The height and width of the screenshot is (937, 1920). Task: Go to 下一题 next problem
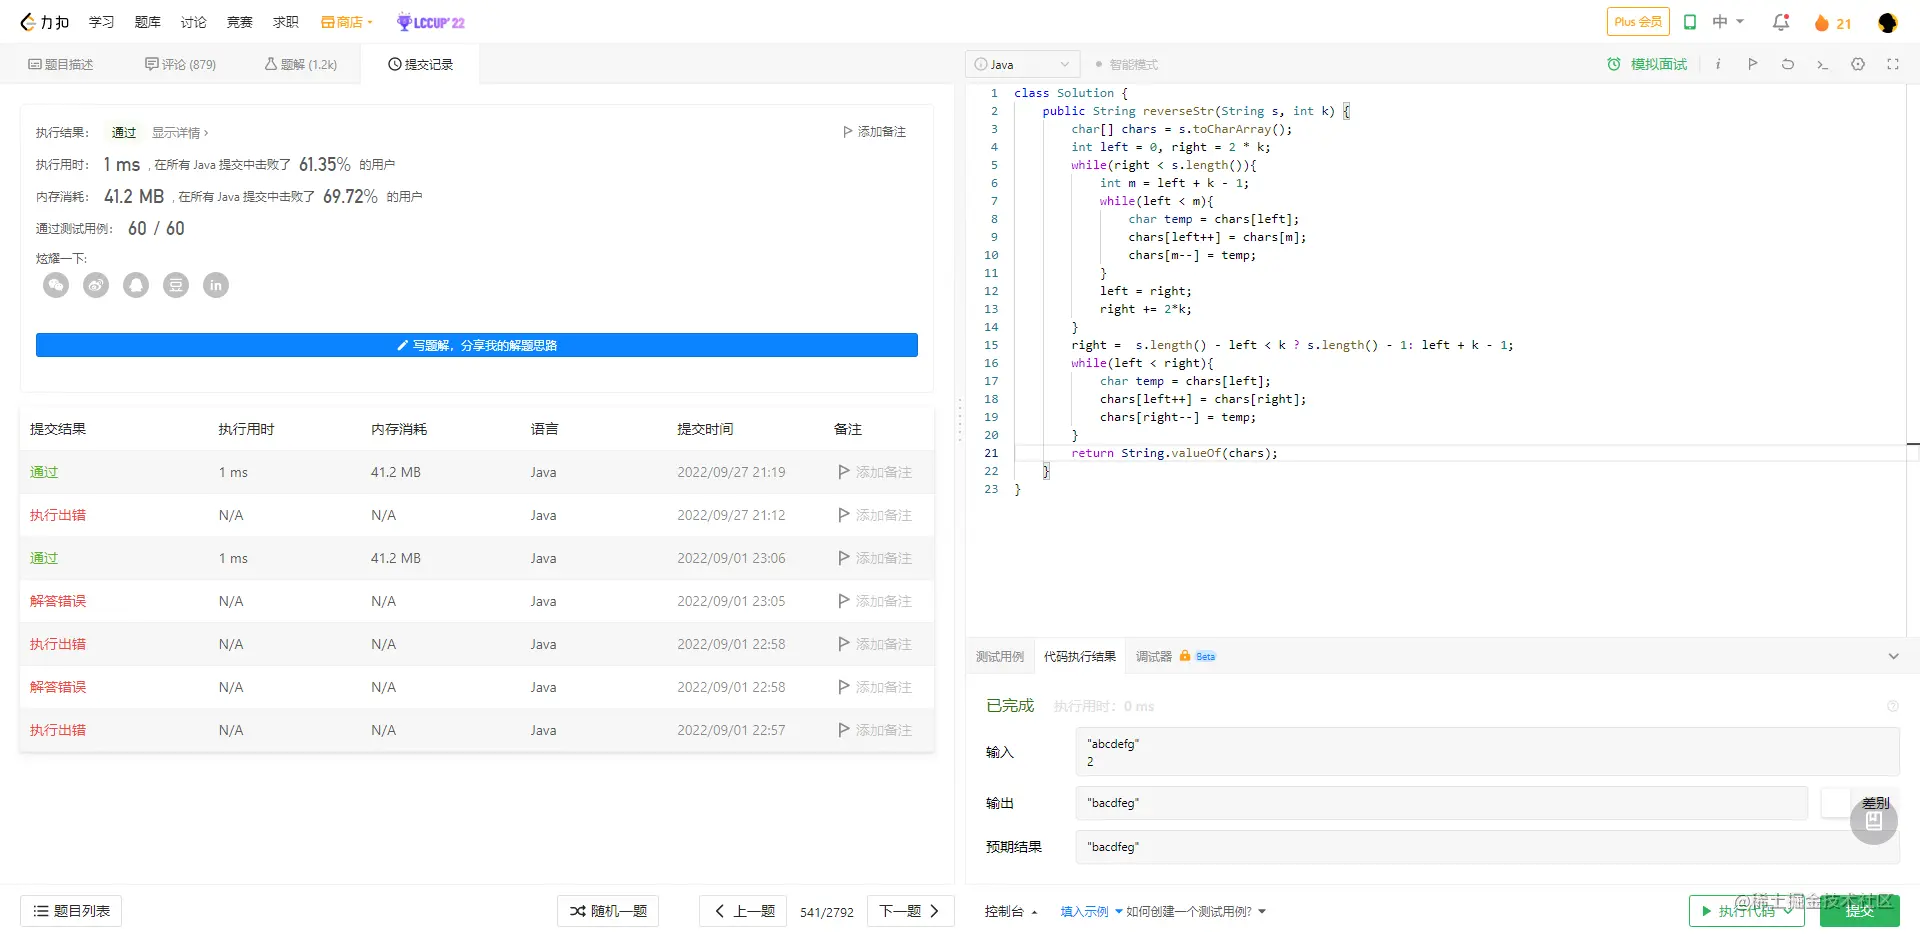coord(910,911)
